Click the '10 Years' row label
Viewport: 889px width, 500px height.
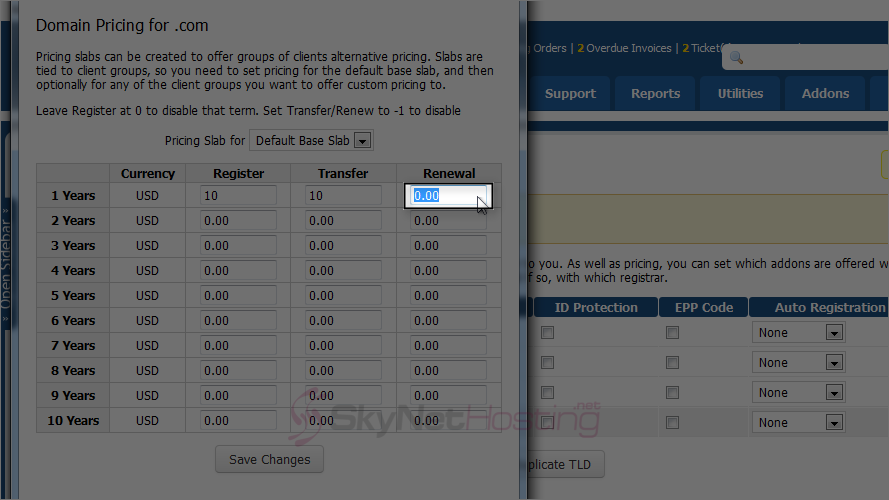(73, 421)
